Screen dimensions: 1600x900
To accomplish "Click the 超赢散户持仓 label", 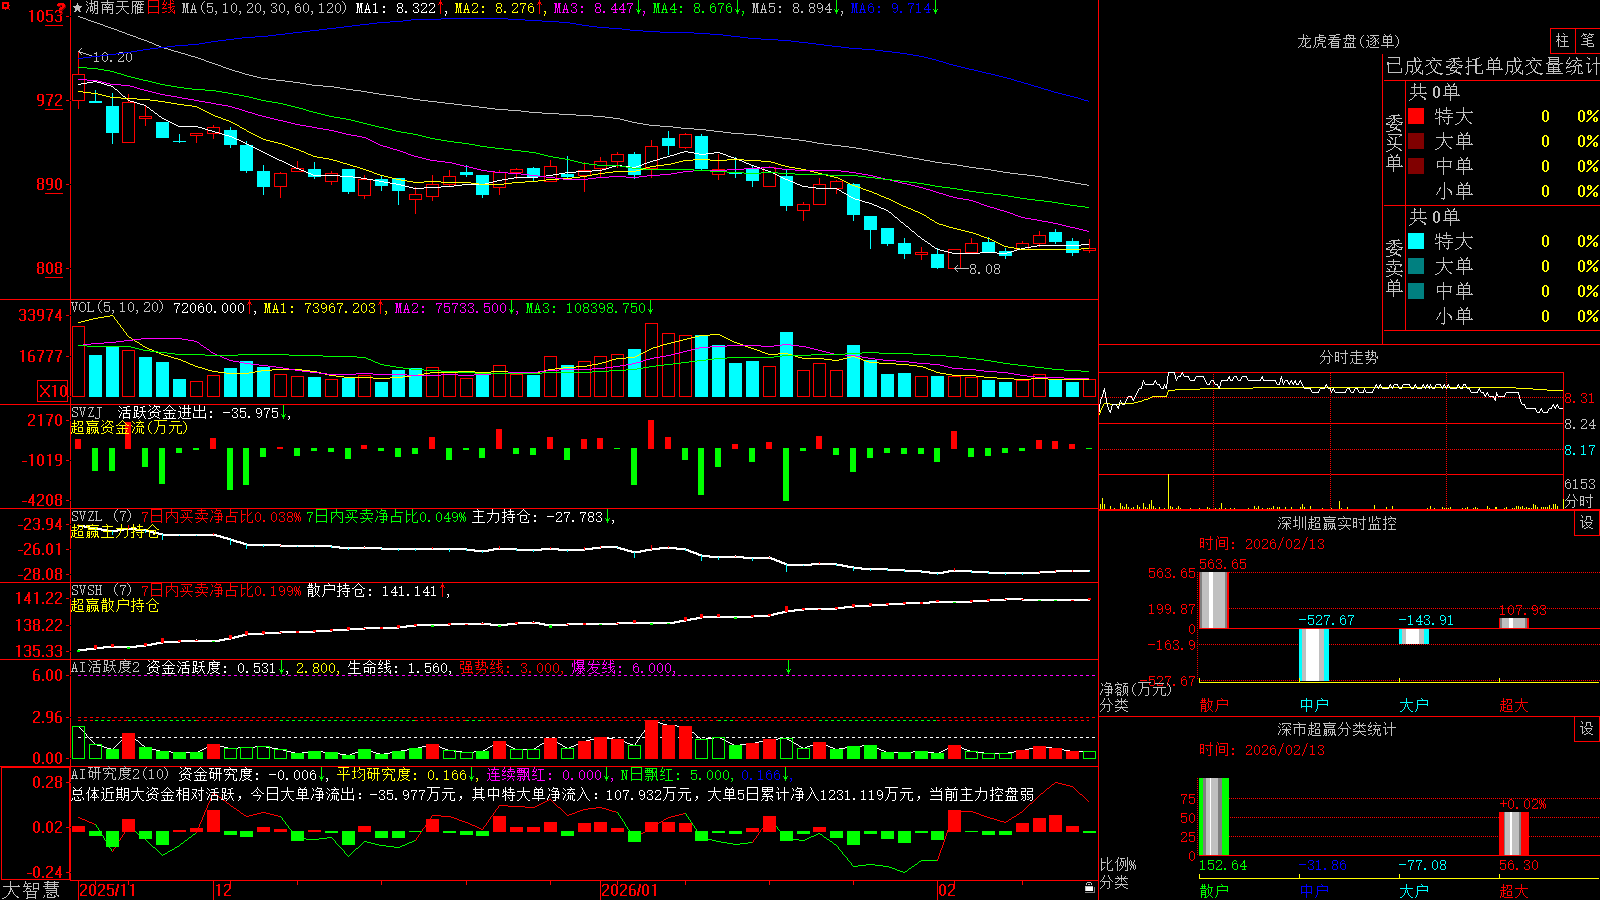I will 115,605.
